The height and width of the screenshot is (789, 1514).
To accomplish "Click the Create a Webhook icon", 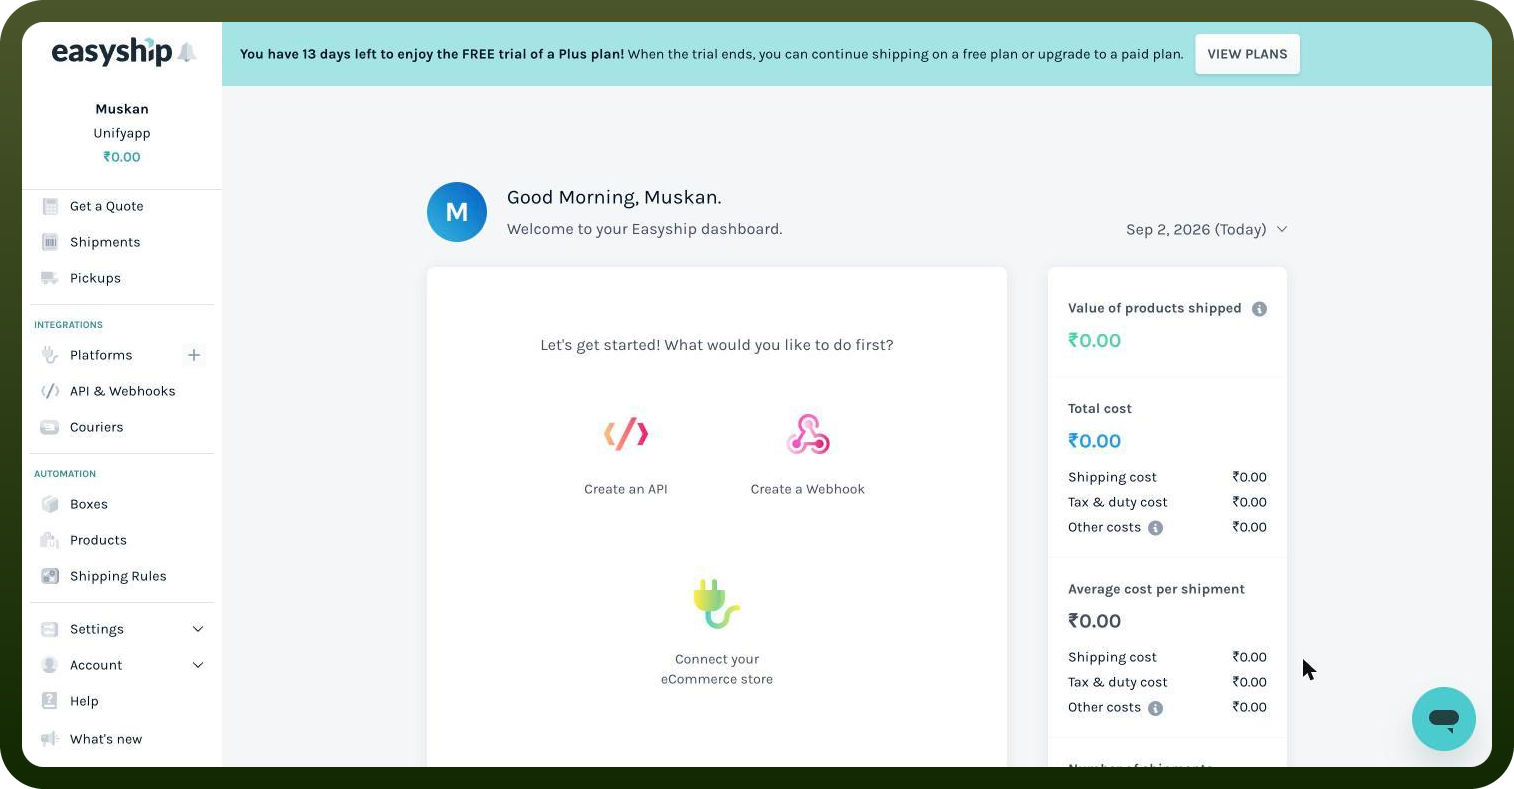I will click(x=808, y=434).
